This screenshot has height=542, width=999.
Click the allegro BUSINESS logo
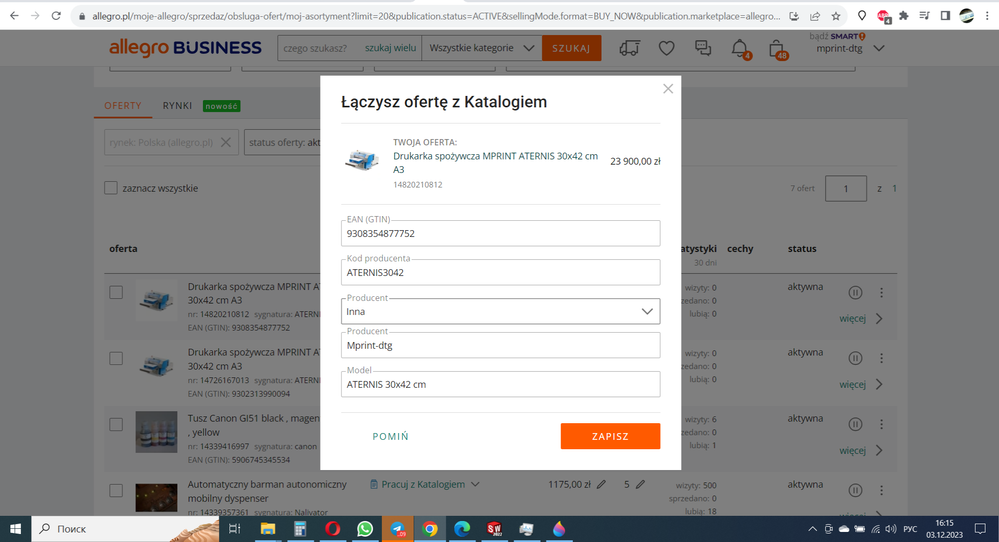coord(185,48)
